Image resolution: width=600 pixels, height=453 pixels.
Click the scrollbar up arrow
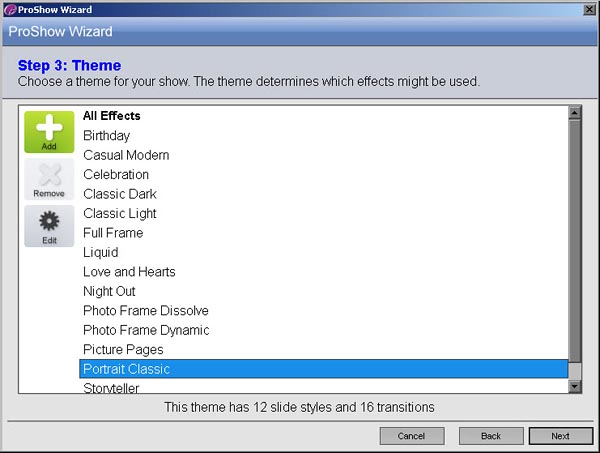(x=575, y=112)
